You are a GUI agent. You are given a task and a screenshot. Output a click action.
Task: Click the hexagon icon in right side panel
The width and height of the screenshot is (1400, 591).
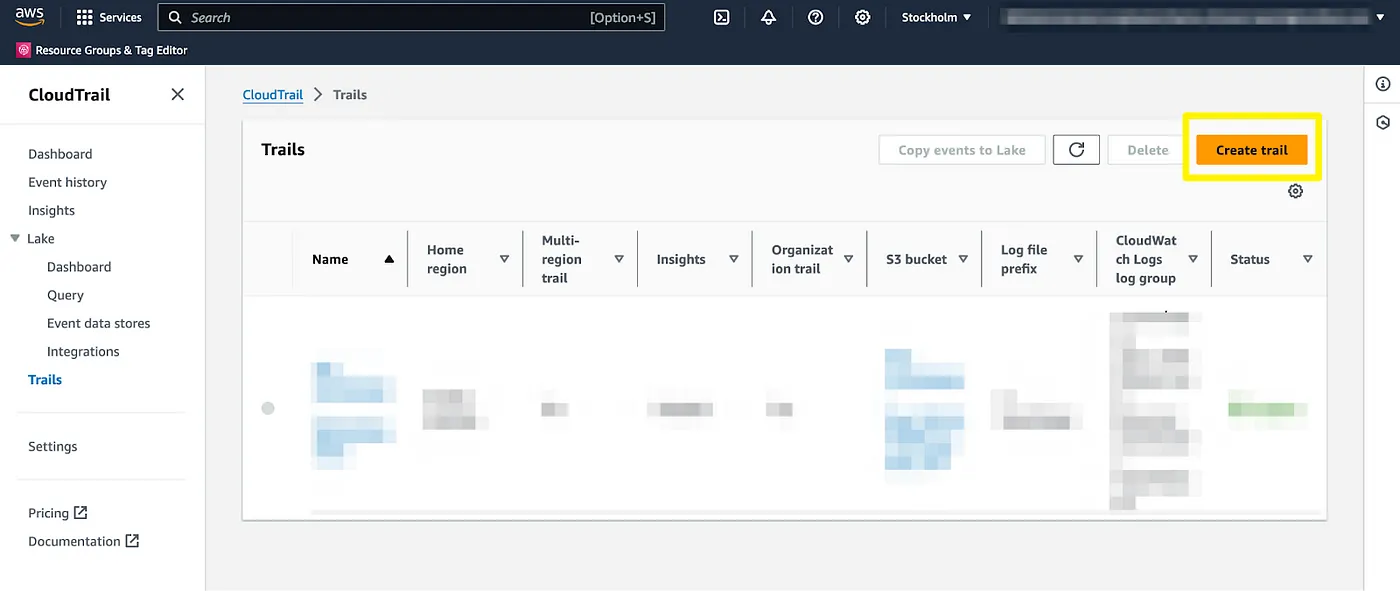pyautogui.click(x=1383, y=122)
